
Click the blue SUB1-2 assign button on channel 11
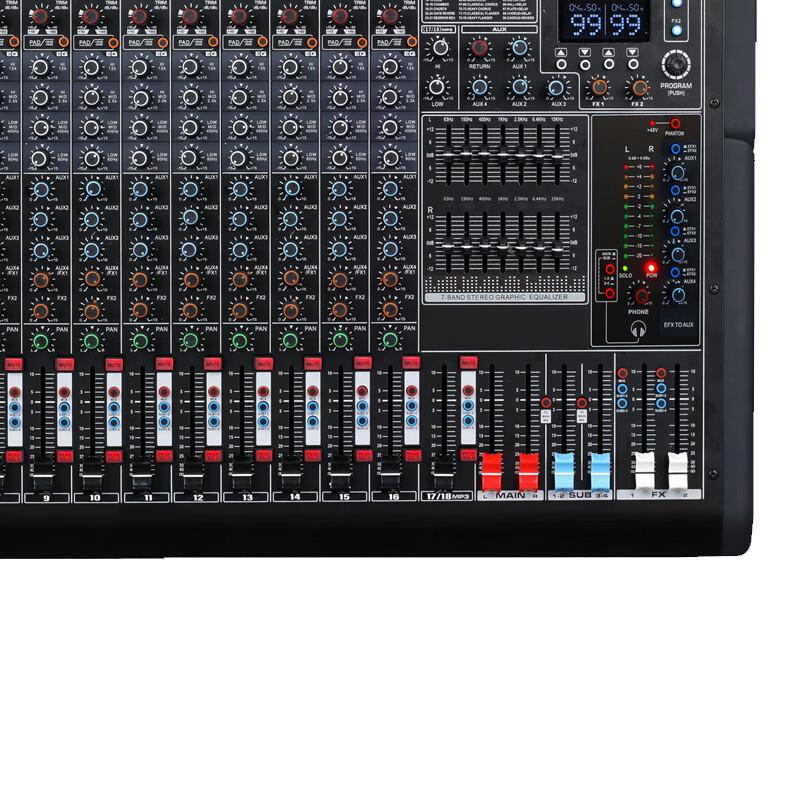[x=164, y=407]
